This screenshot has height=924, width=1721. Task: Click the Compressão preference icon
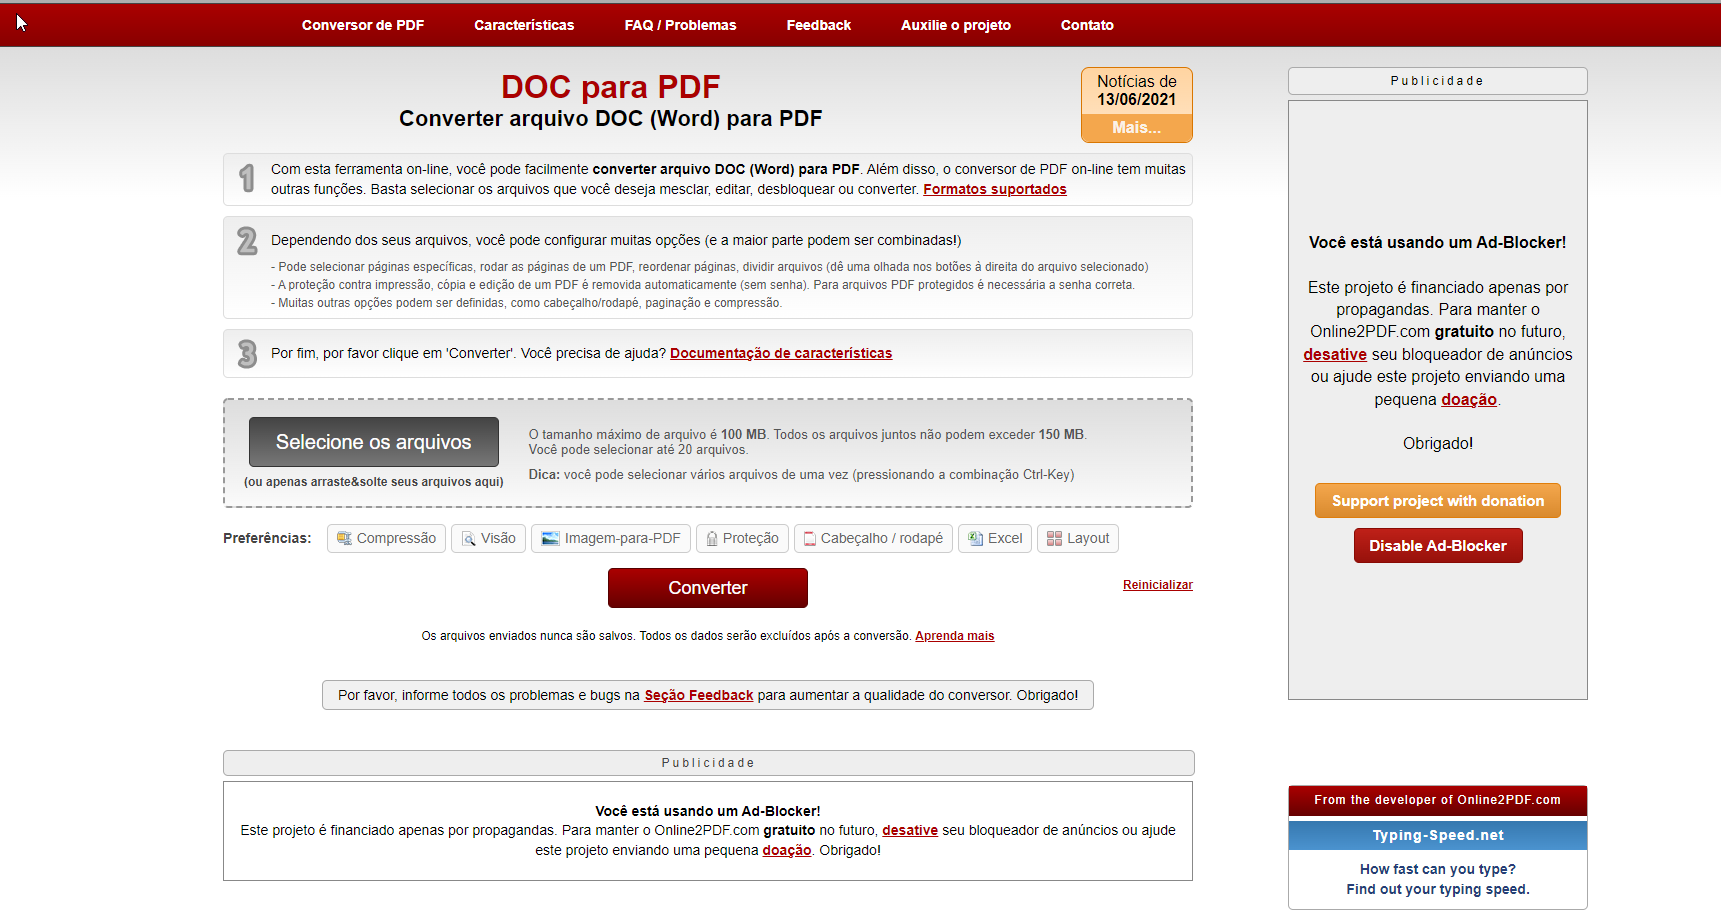(x=344, y=539)
